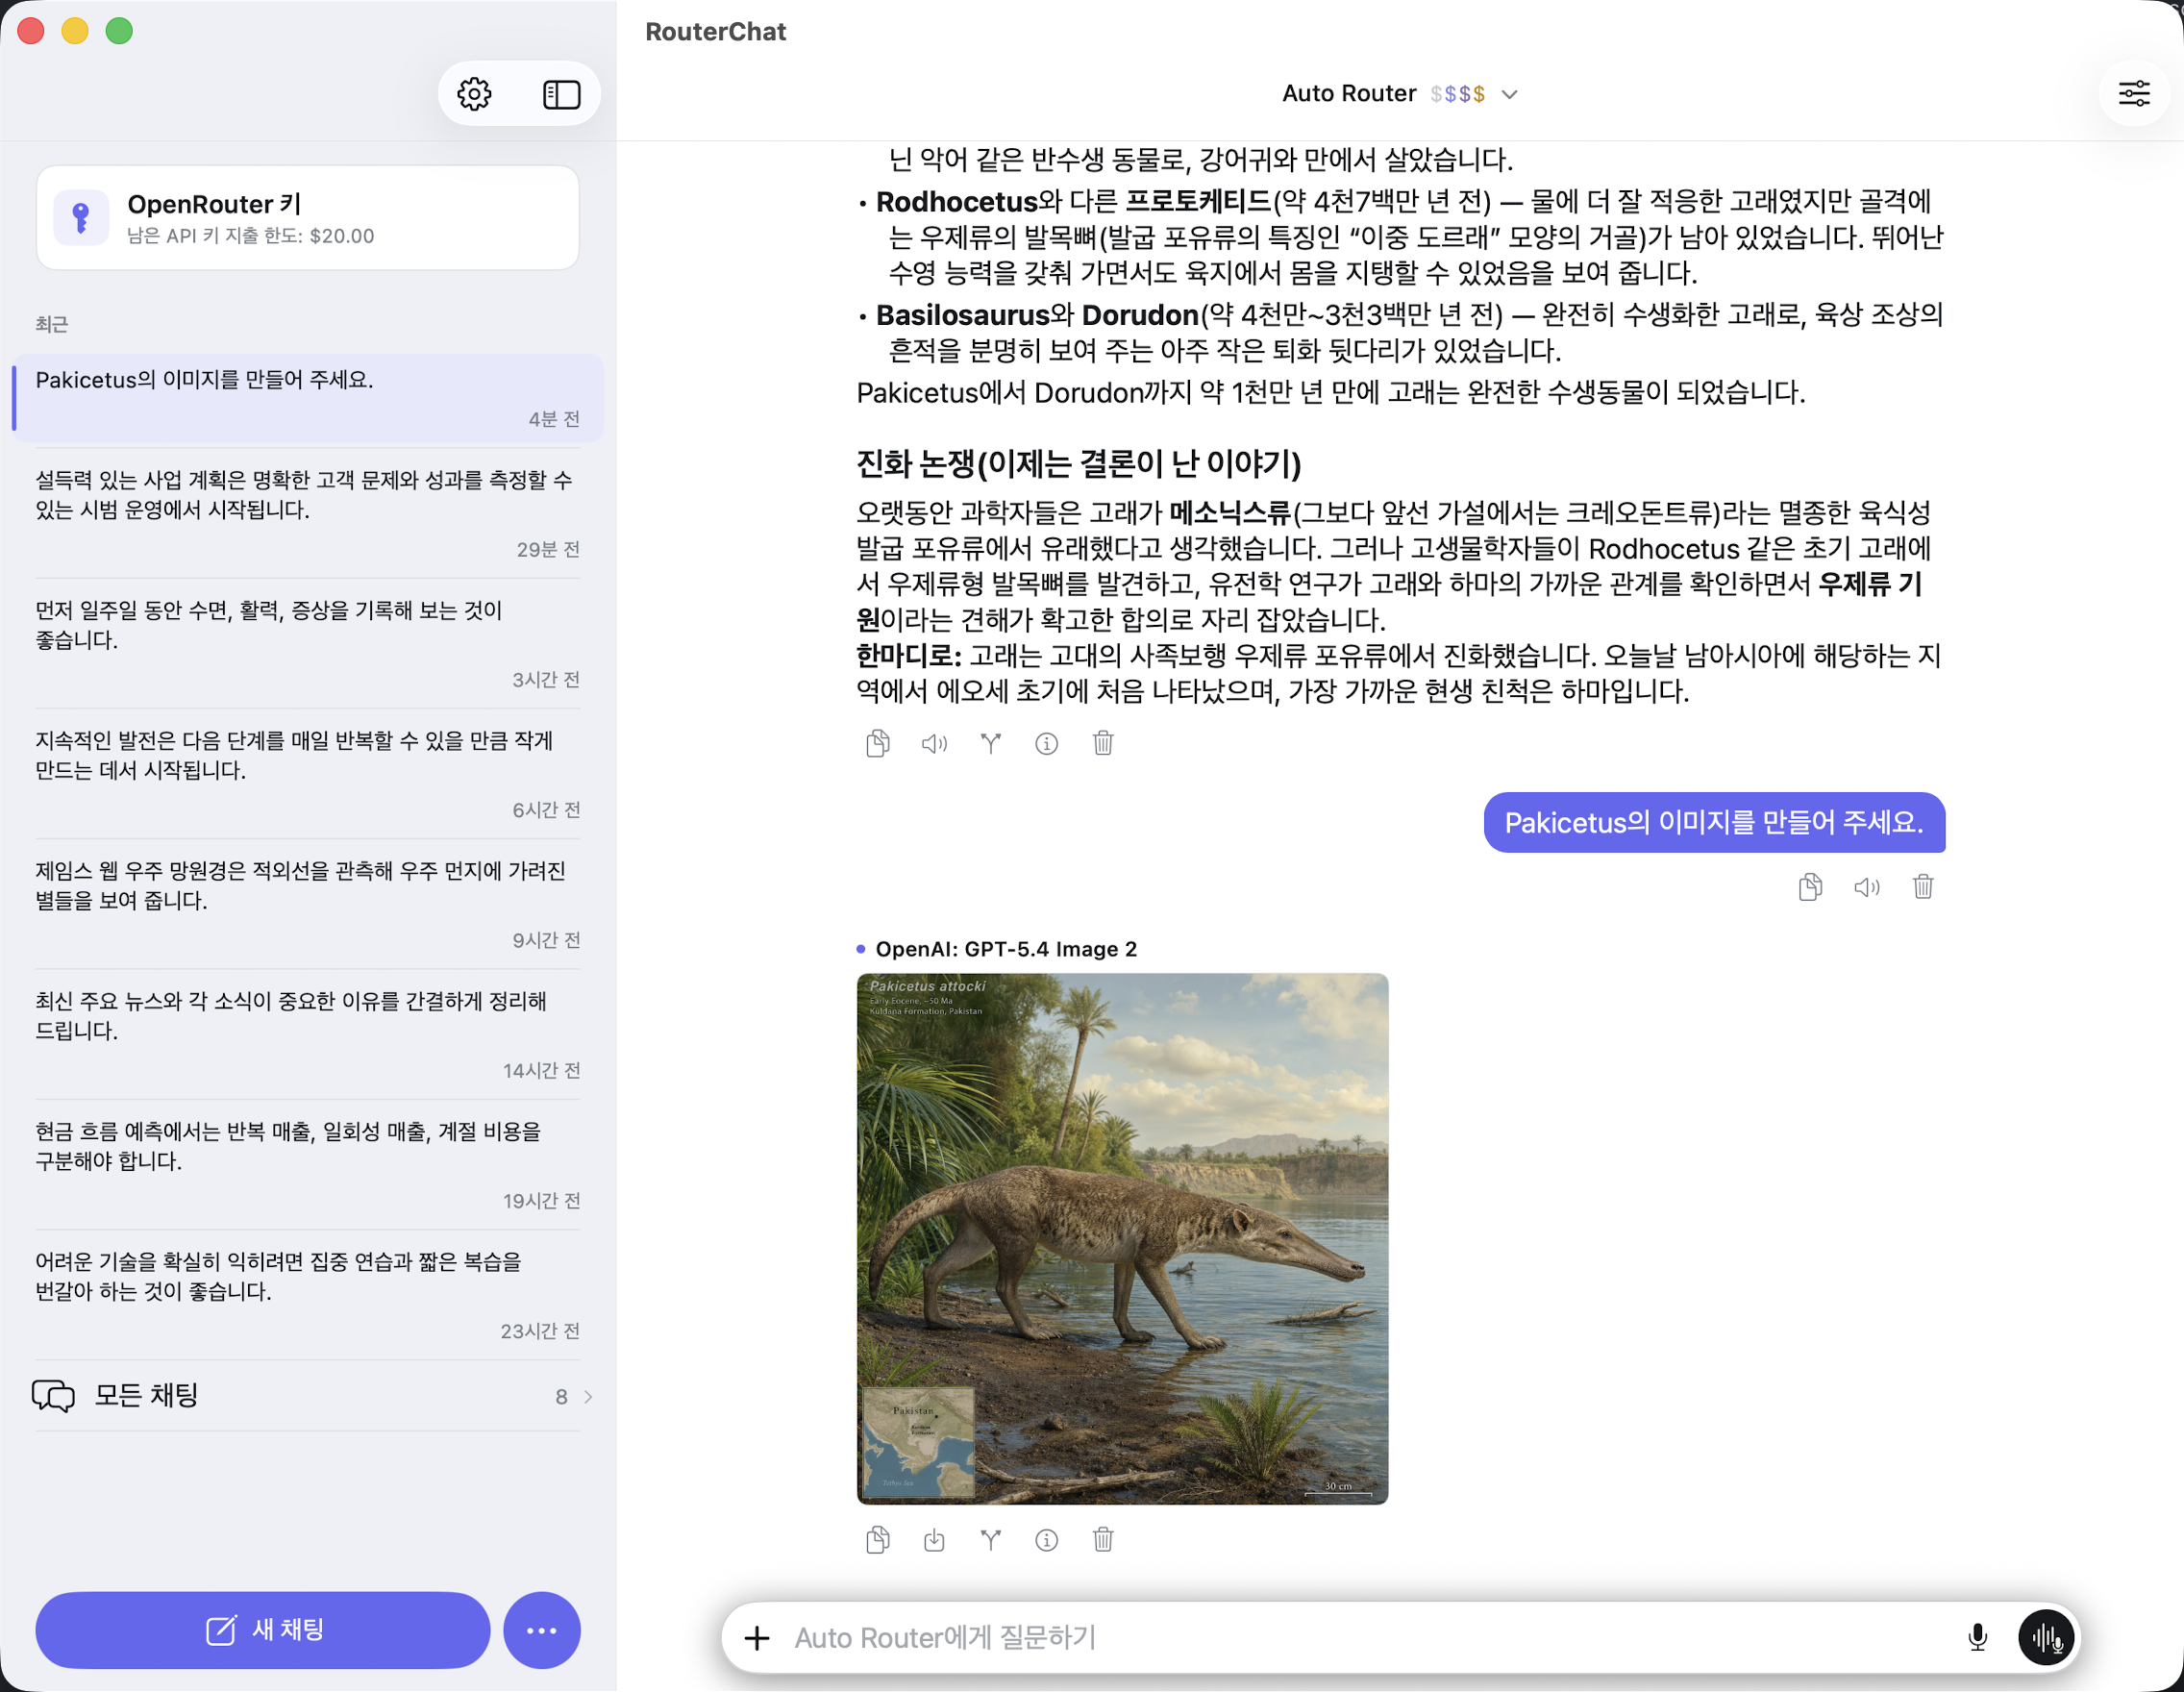Image resolution: width=2184 pixels, height=1692 pixels.
Task: Branch chat from the image response
Action: tap(991, 1539)
